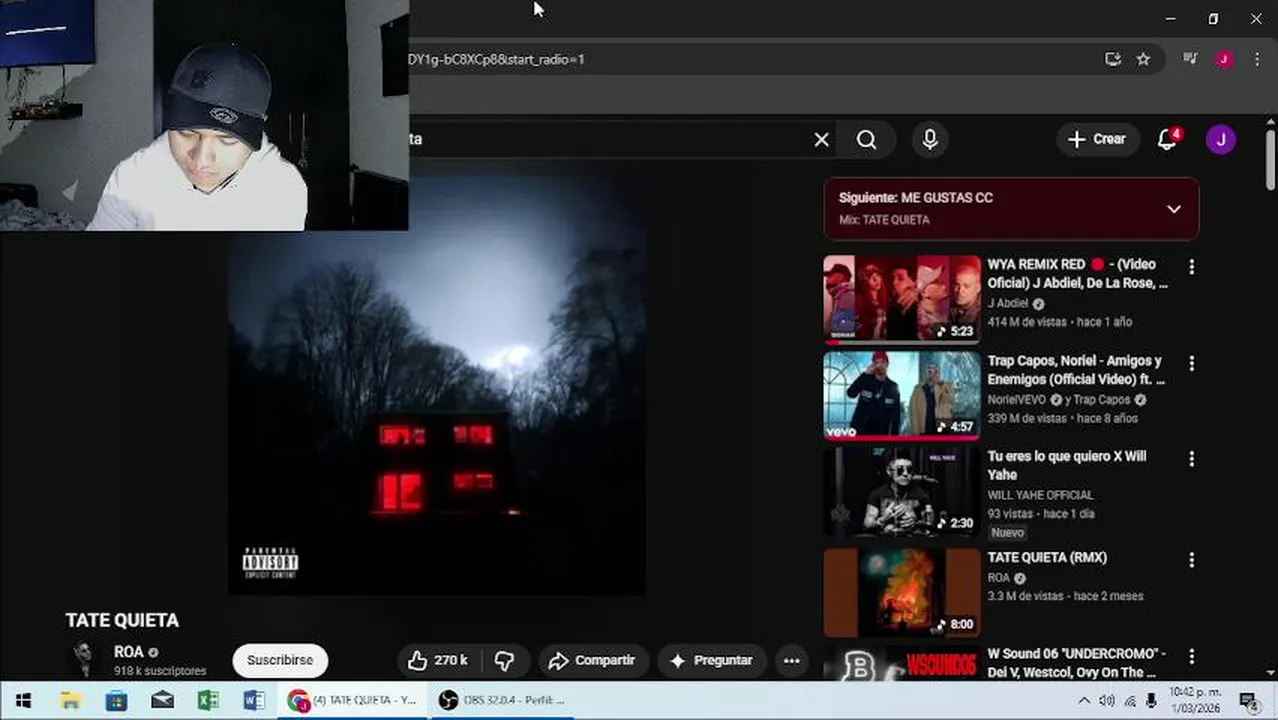This screenshot has width=1278, height=720.
Task: Open the Trap Capos, Noriel video title
Action: (1076, 370)
